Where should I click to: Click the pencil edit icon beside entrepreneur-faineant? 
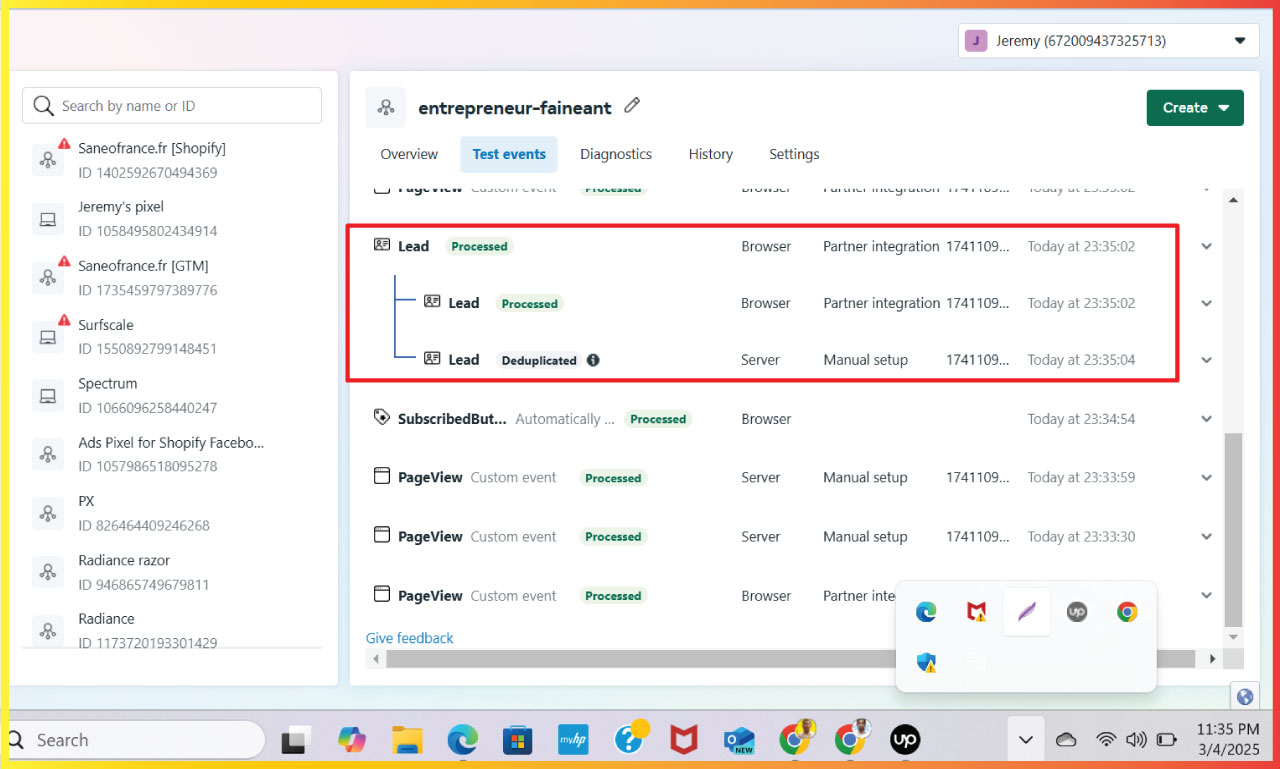click(631, 106)
